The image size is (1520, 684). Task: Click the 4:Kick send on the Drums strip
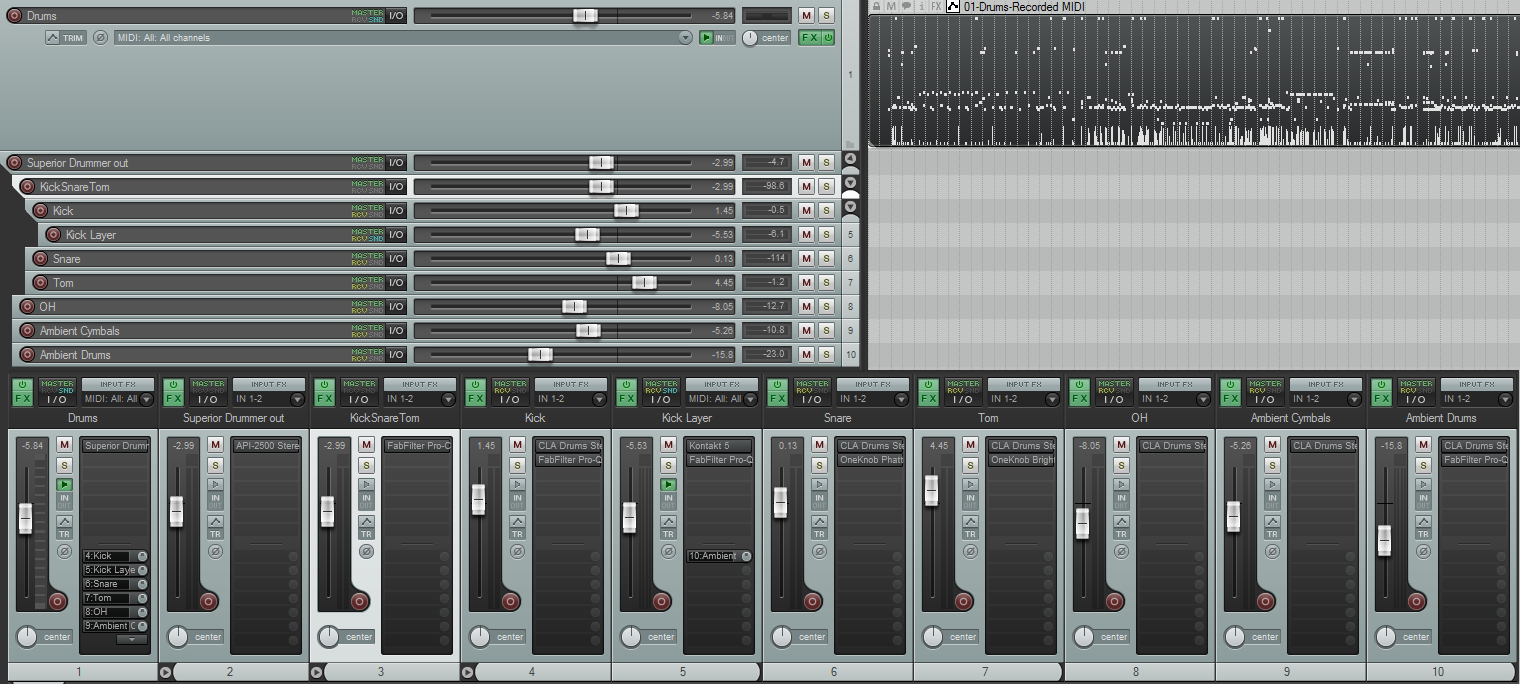tap(110, 556)
